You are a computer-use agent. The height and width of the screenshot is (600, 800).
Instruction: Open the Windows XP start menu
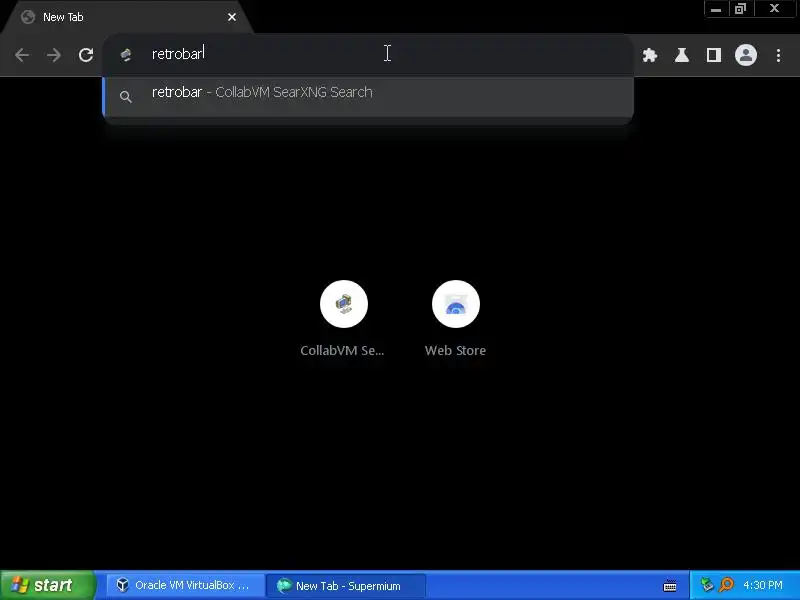(x=47, y=585)
